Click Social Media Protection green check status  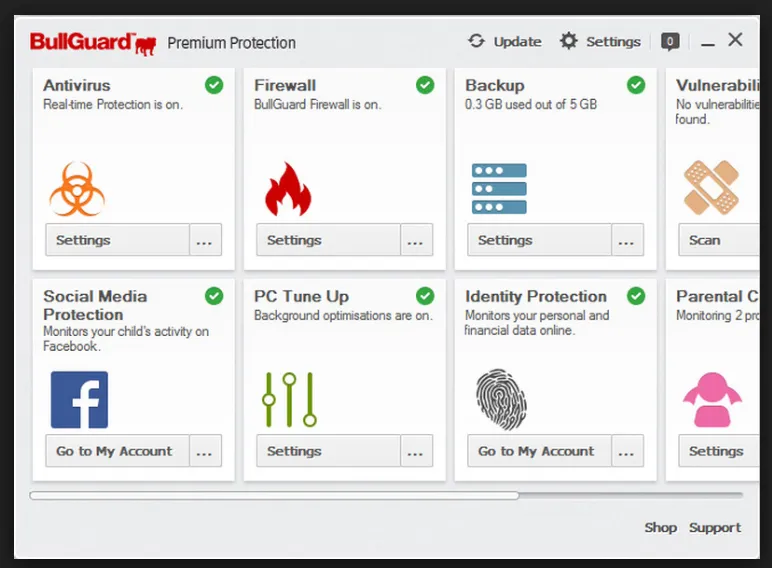pos(214,296)
